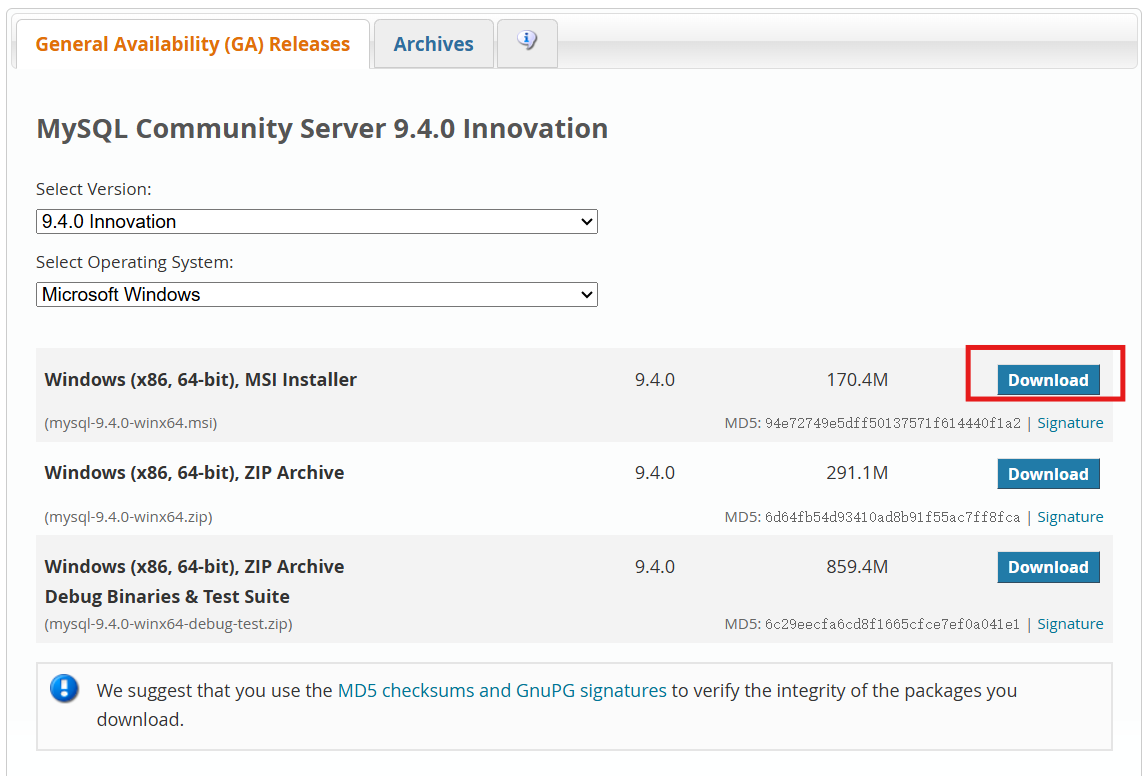Click the ZIP MD5 hash starting 6d64fb54

pyautogui.click(x=892, y=517)
